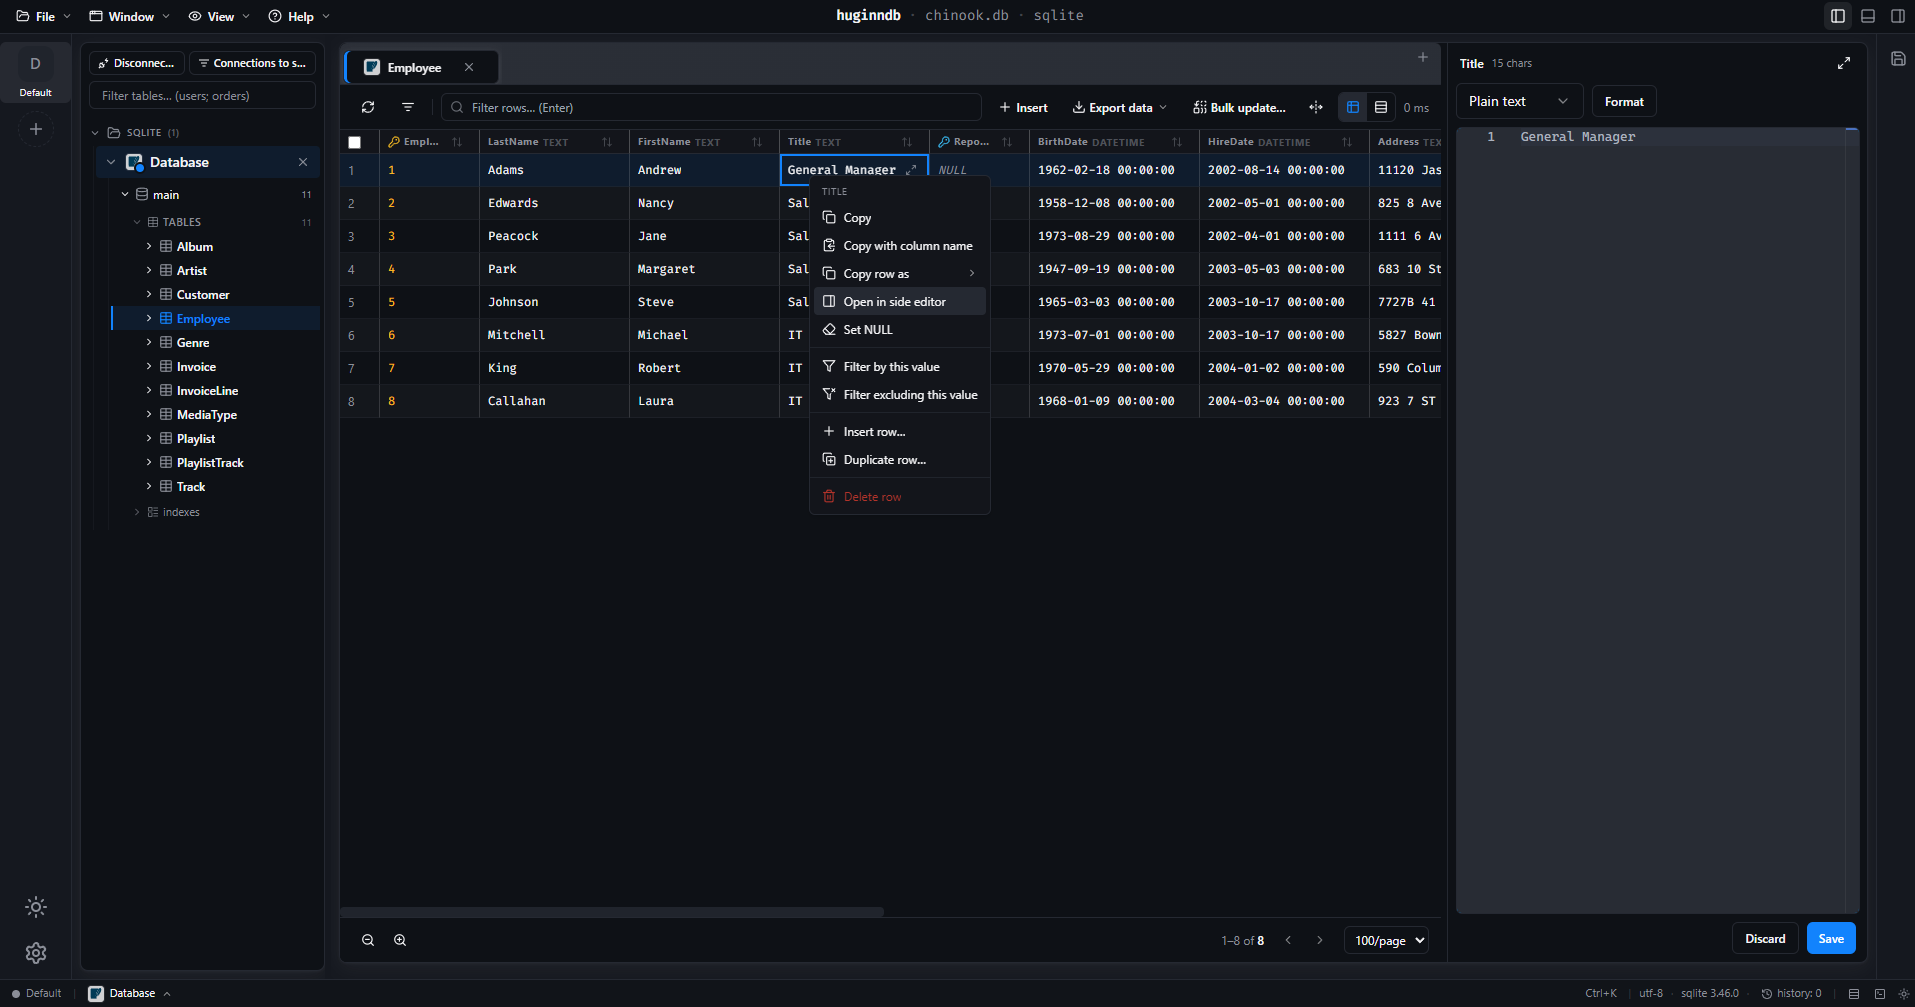
Task: Open the File menu
Action: [x=44, y=16]
